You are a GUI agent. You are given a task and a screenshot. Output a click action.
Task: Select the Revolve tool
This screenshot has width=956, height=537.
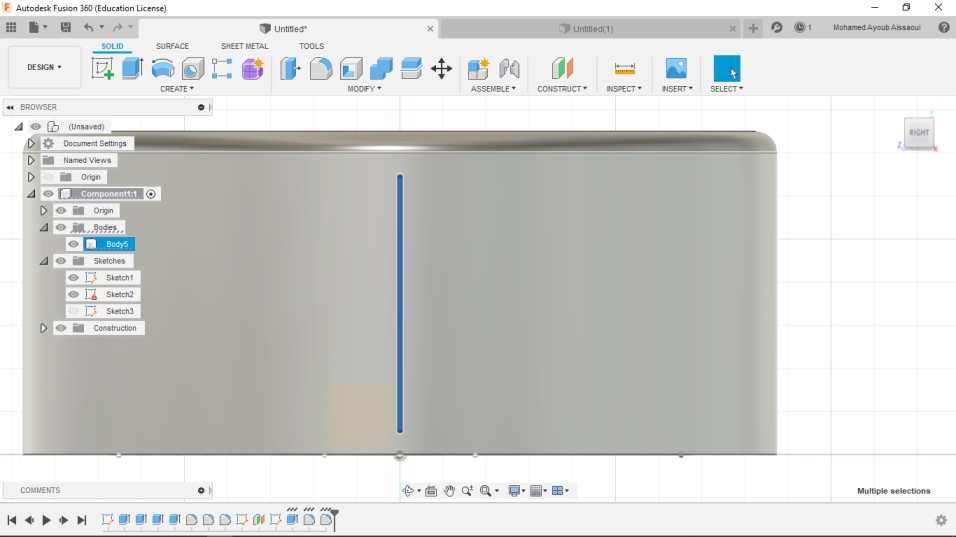pos(163,68)
